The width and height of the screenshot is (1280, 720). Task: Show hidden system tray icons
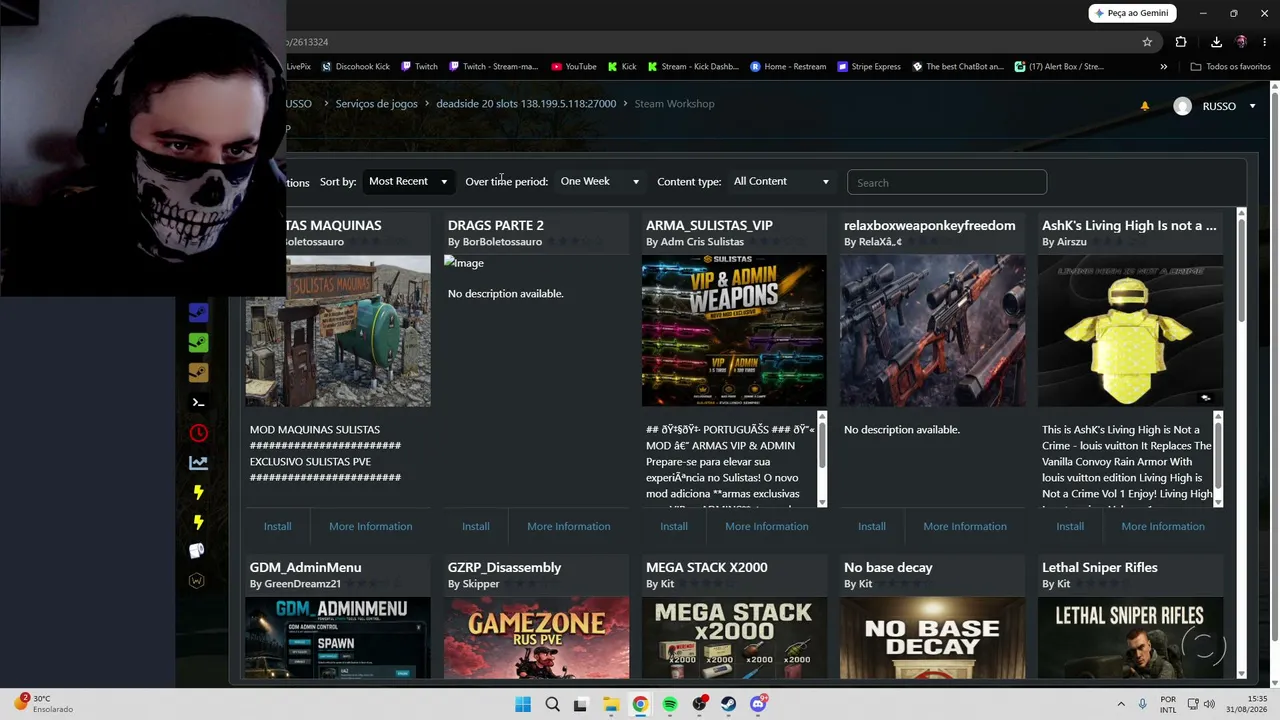tap(1120, 704)
